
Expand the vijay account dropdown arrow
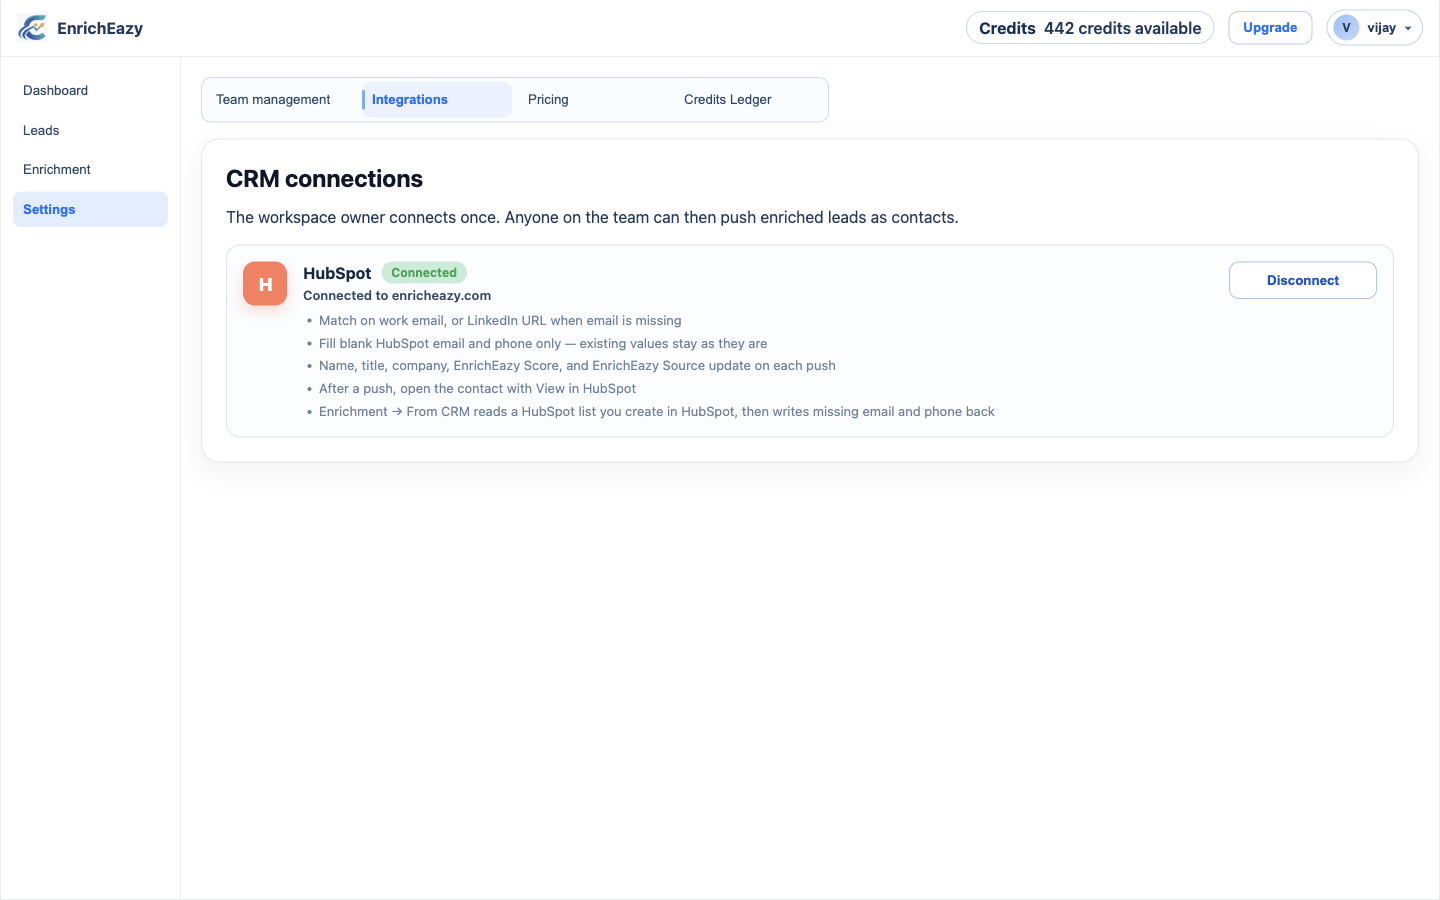click(1408, 28)
